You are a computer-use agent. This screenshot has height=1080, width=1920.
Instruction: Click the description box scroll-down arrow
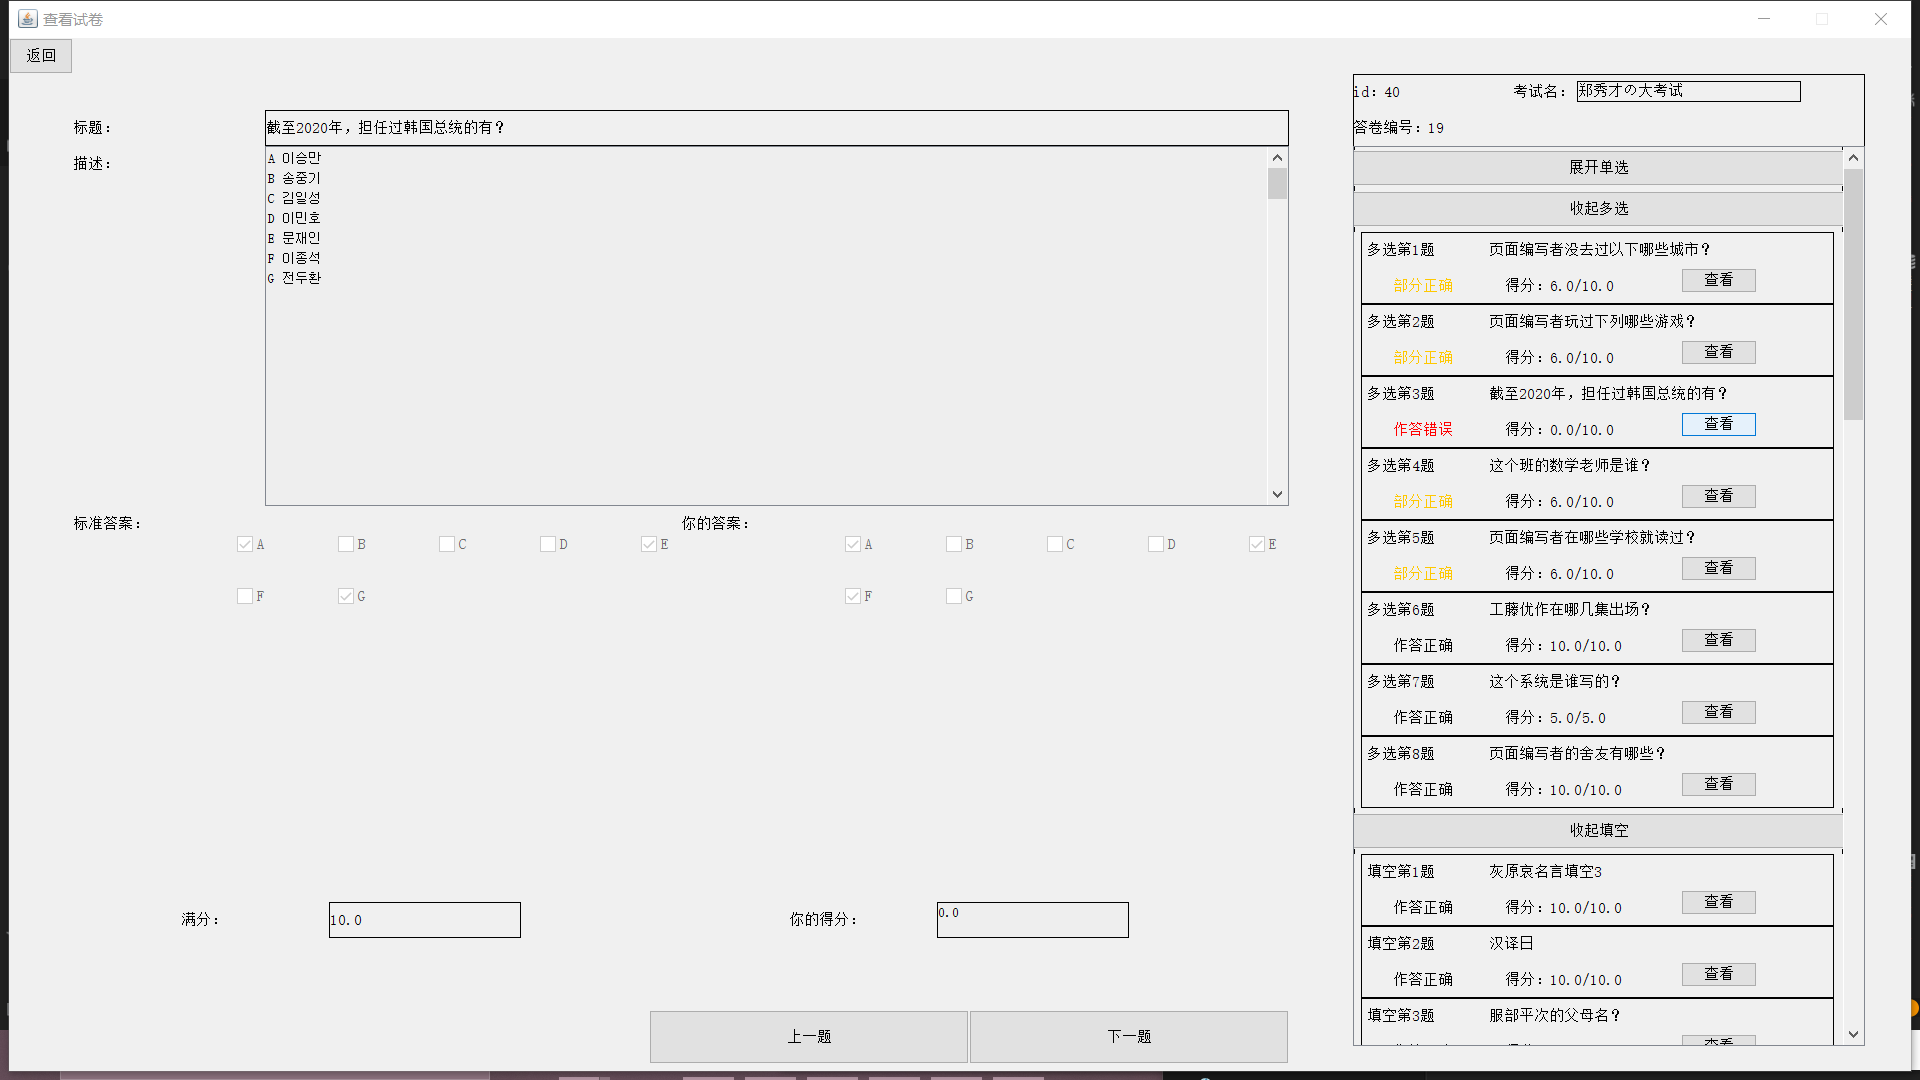(x=1277, y=494)
